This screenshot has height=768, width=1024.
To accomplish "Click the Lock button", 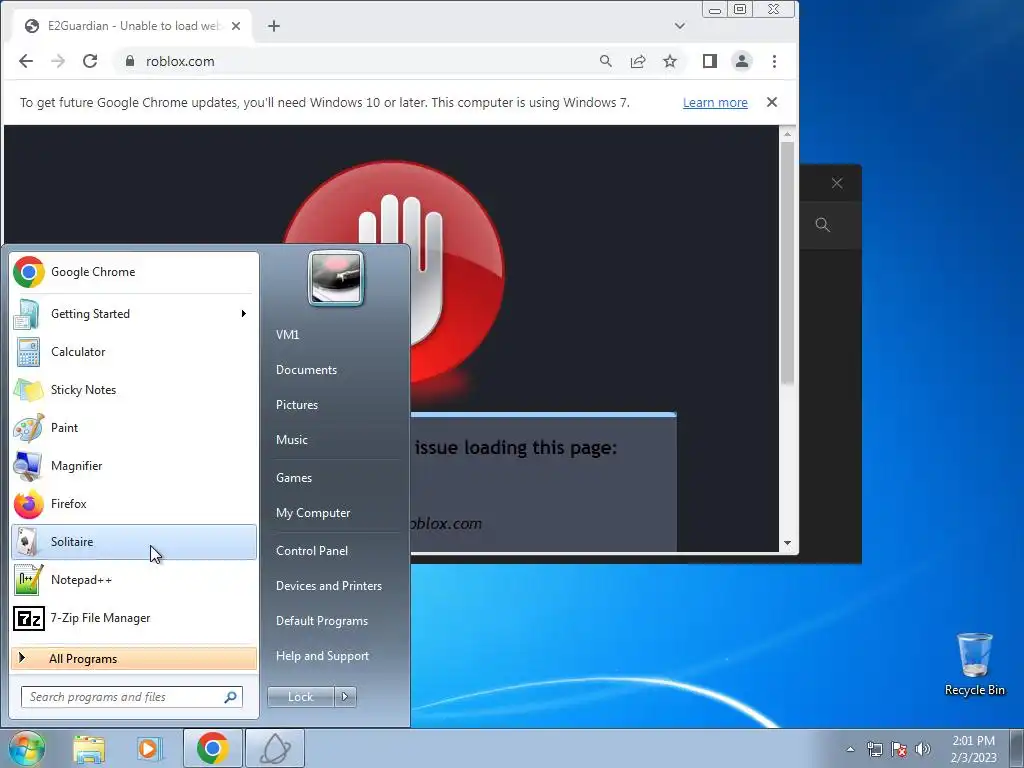I will click(x=300, y=697).
